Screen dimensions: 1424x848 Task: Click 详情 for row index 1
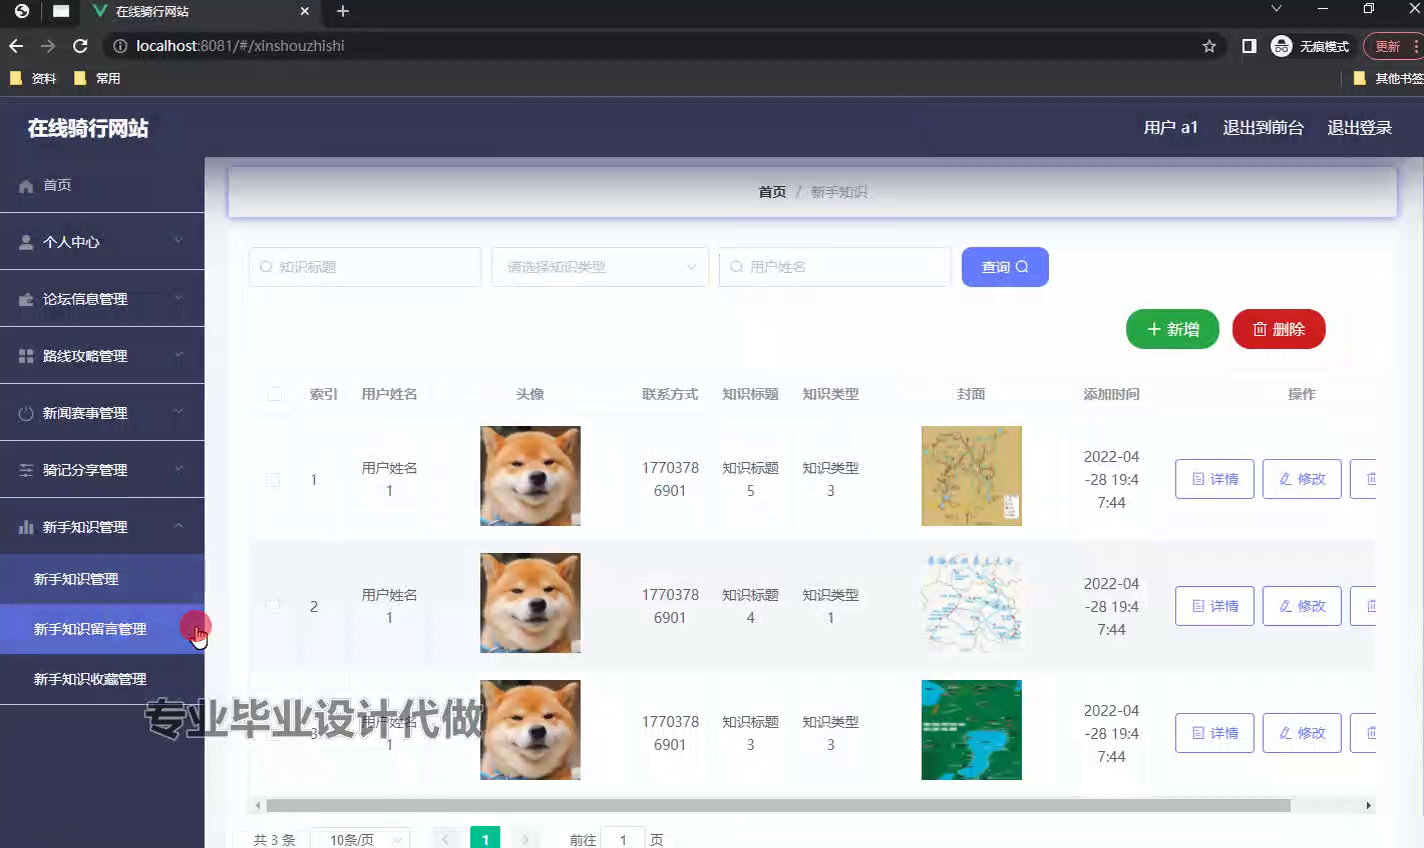point(1215,479)
